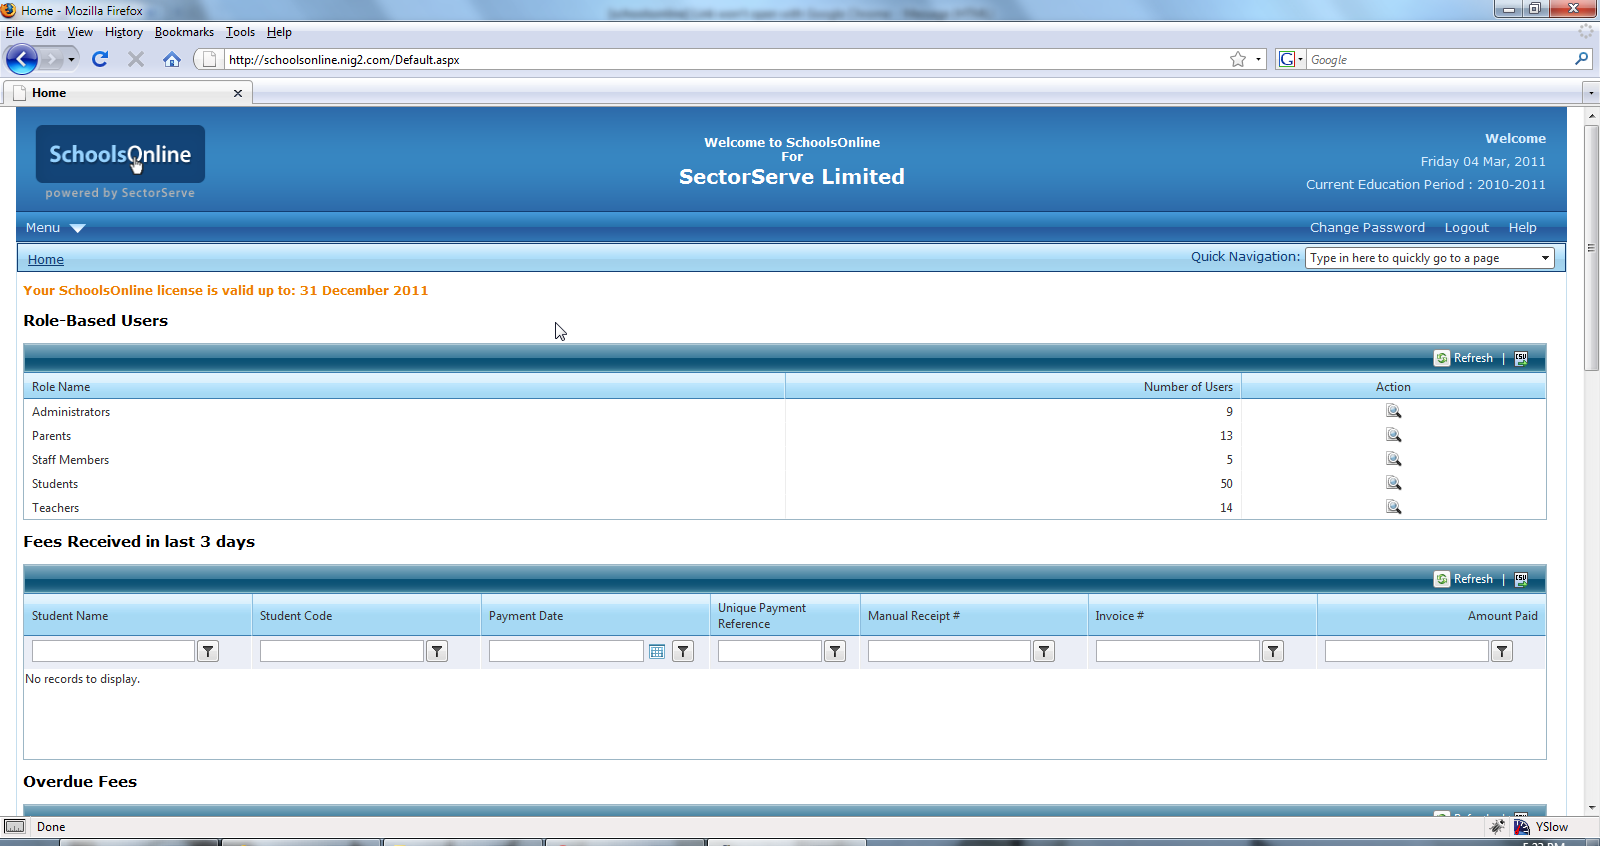The width and height of the screenshot is (1600, 846).
Task: Open filter menu for Payment Date column
Action: pyautogui.click(x=683, y=651)
